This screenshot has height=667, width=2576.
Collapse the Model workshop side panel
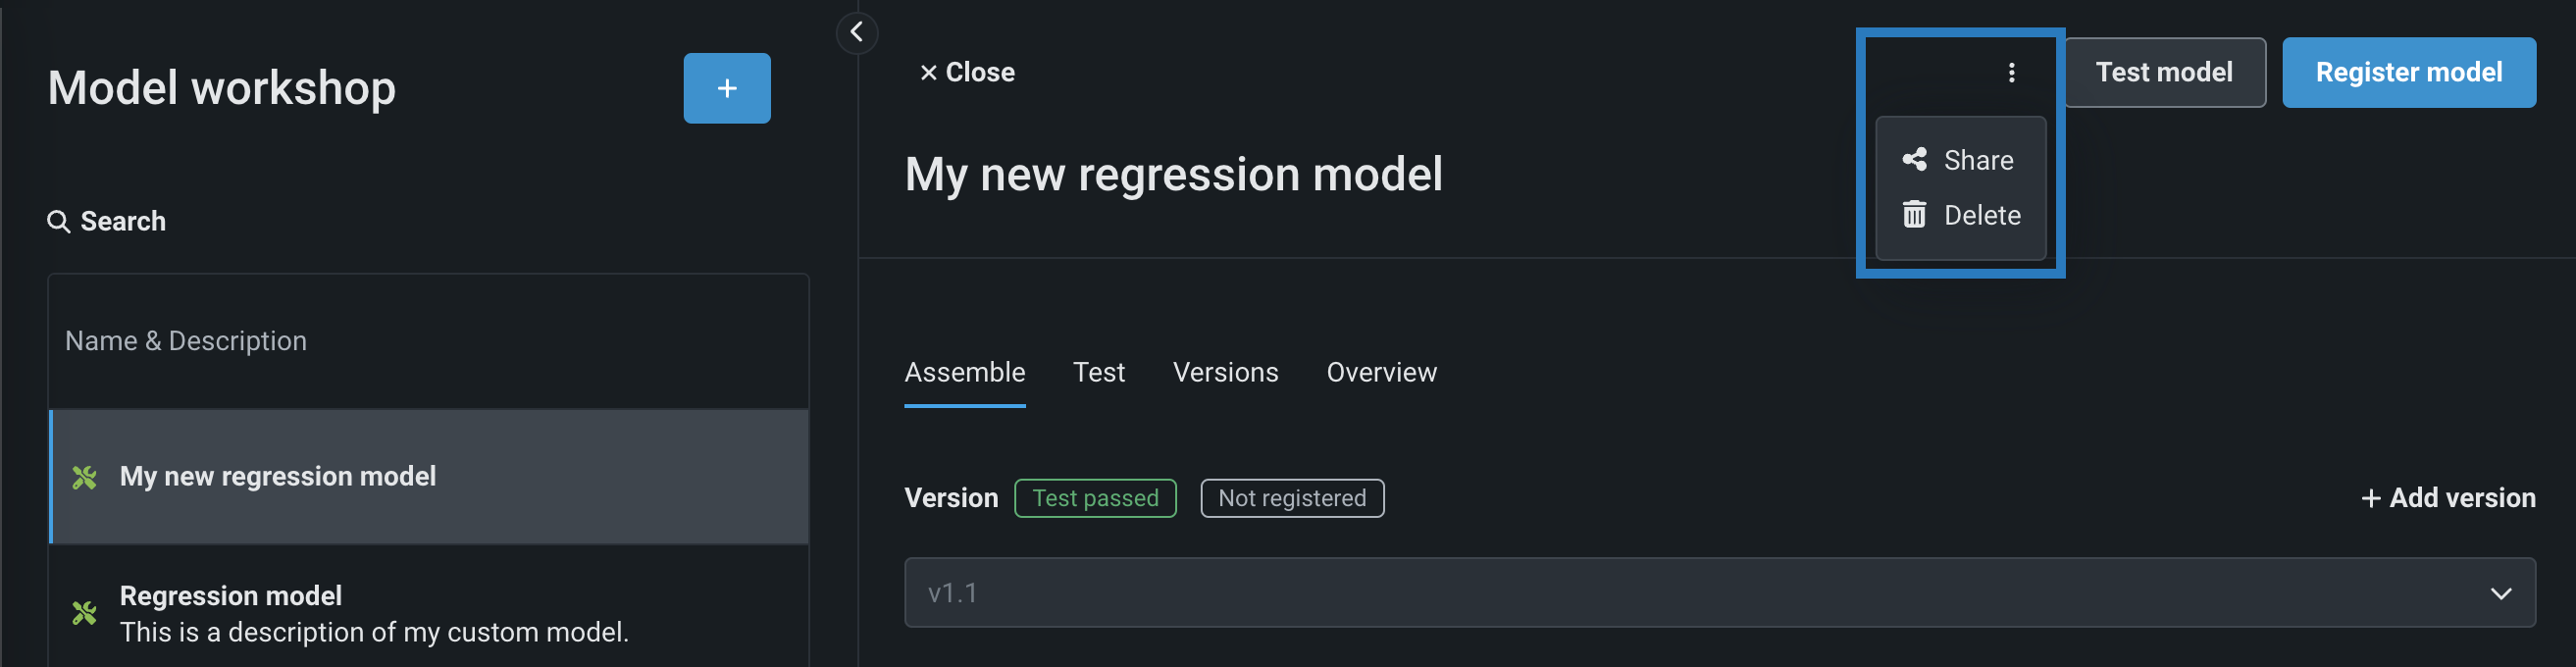(x=856, y=32)
